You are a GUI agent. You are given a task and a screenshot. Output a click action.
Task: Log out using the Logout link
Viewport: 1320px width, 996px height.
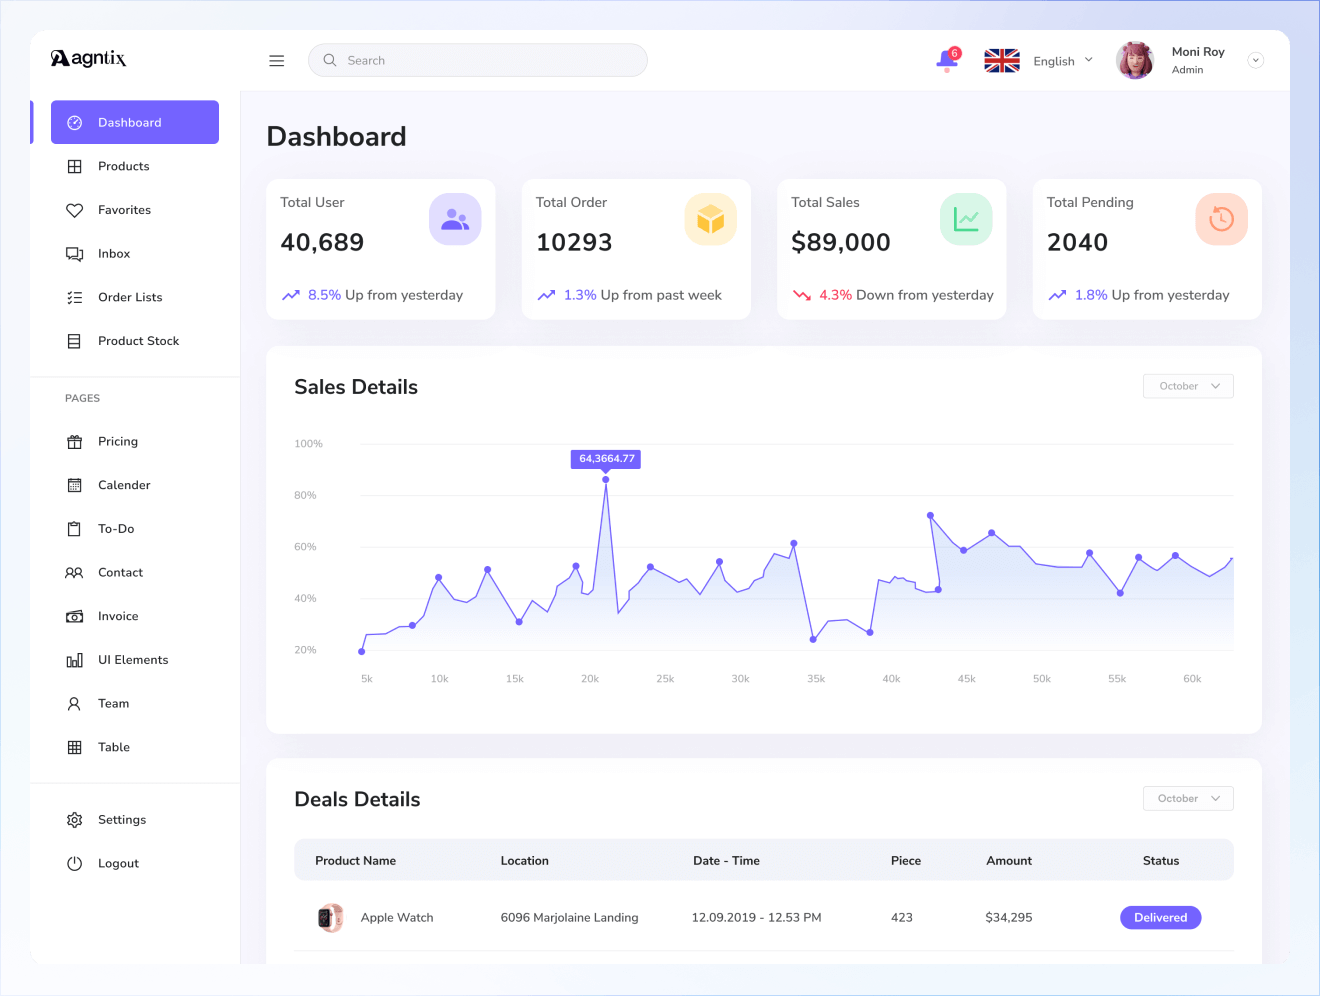click(118, 863)
